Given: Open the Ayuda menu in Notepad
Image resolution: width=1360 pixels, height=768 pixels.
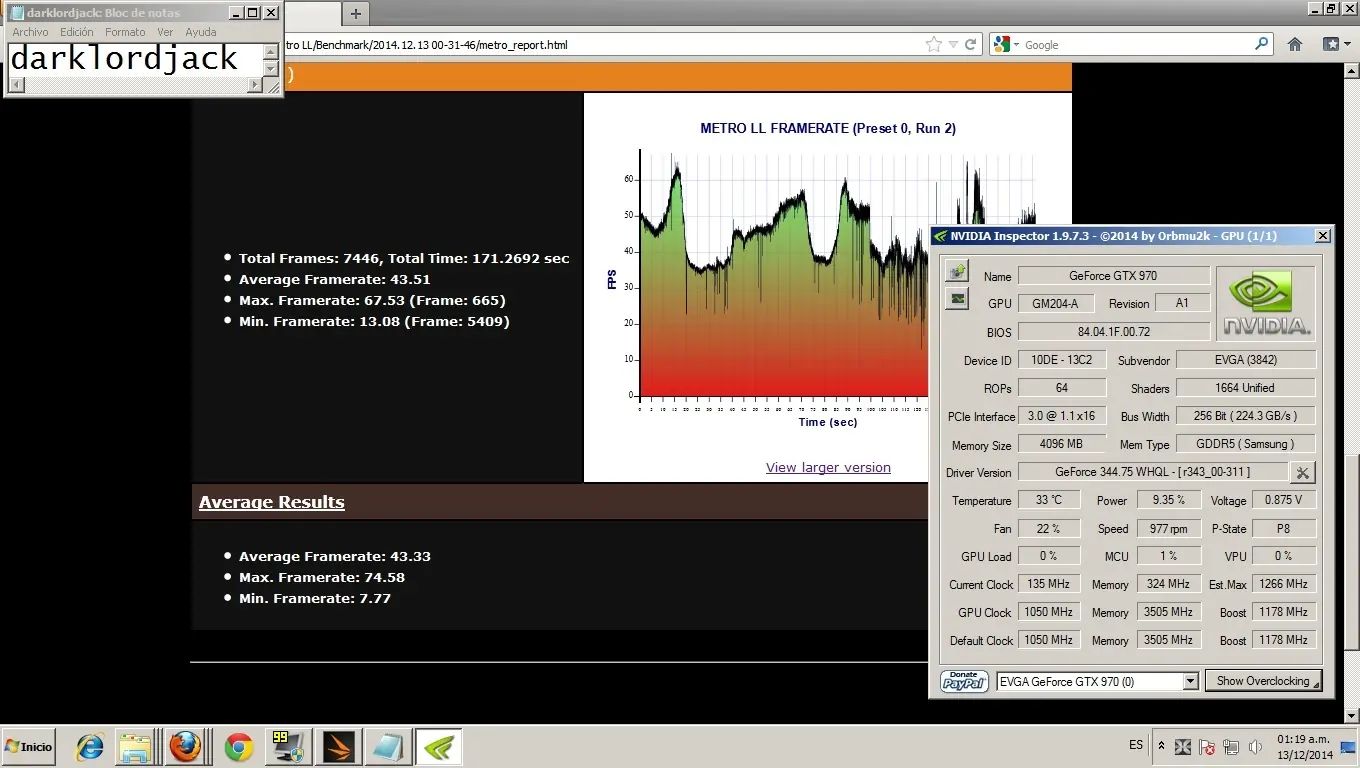Looking at the screenshot, I should click(x=201, y=32).
